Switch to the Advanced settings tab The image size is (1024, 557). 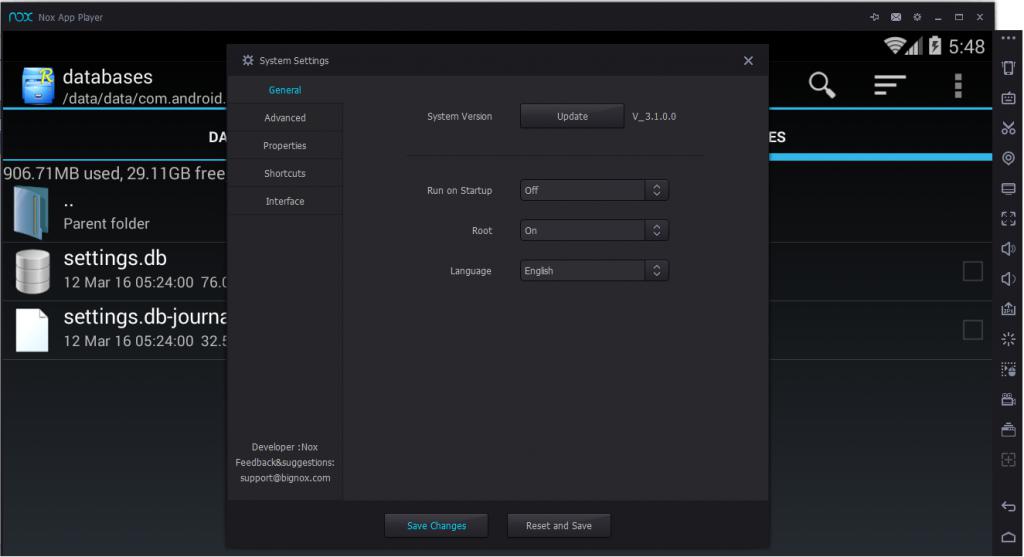(x=285, y=118)
